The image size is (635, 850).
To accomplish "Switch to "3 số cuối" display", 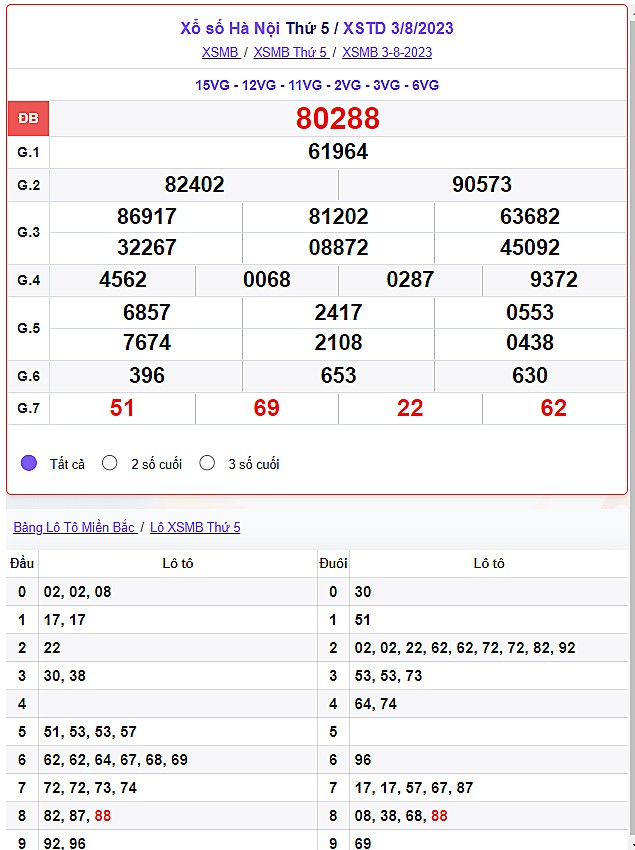I will pyautogui.click(x=207, y=463).
